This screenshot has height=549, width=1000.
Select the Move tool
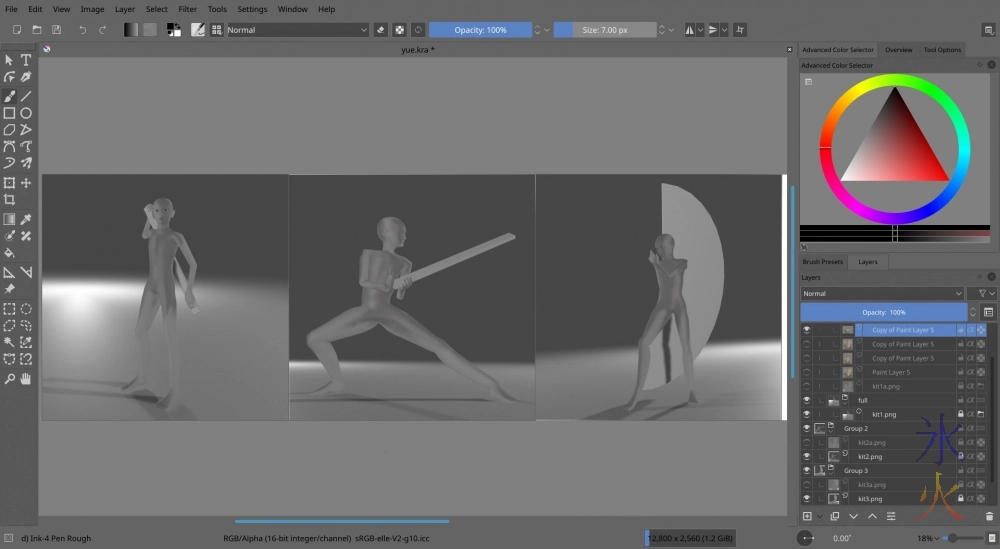pos(26,183)
